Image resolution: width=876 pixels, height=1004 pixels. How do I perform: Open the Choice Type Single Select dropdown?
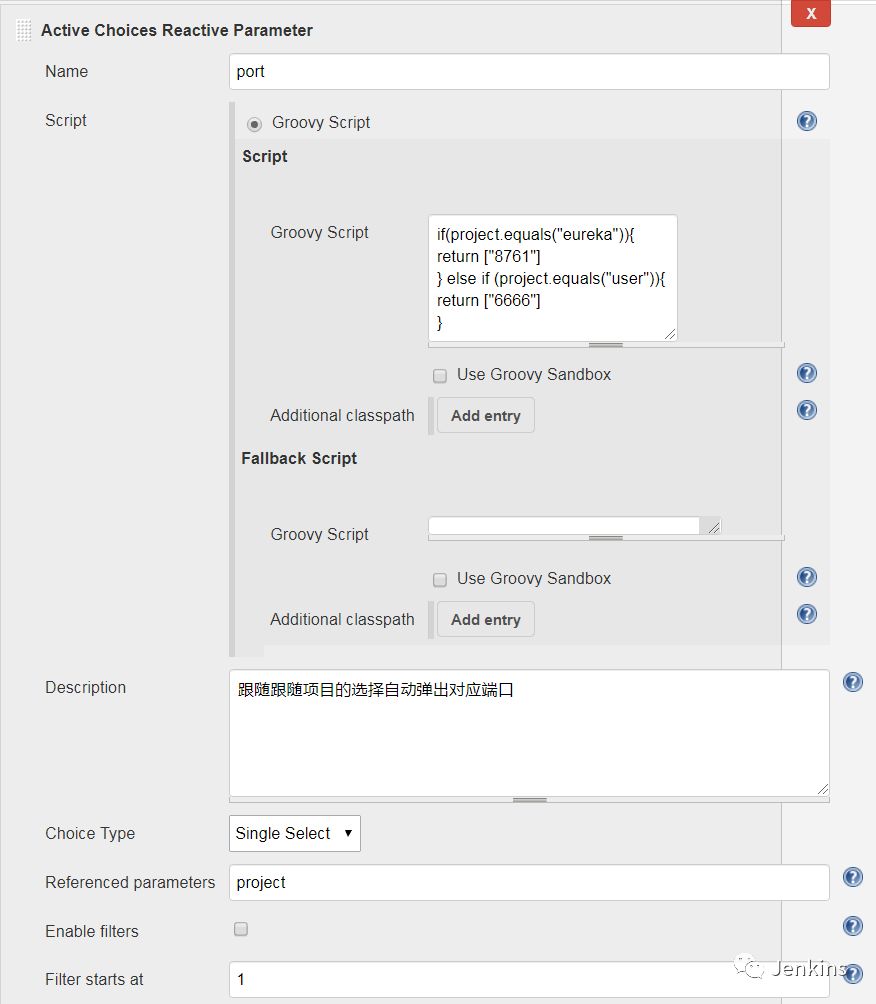pyautogui.click(x=295, y=833)
